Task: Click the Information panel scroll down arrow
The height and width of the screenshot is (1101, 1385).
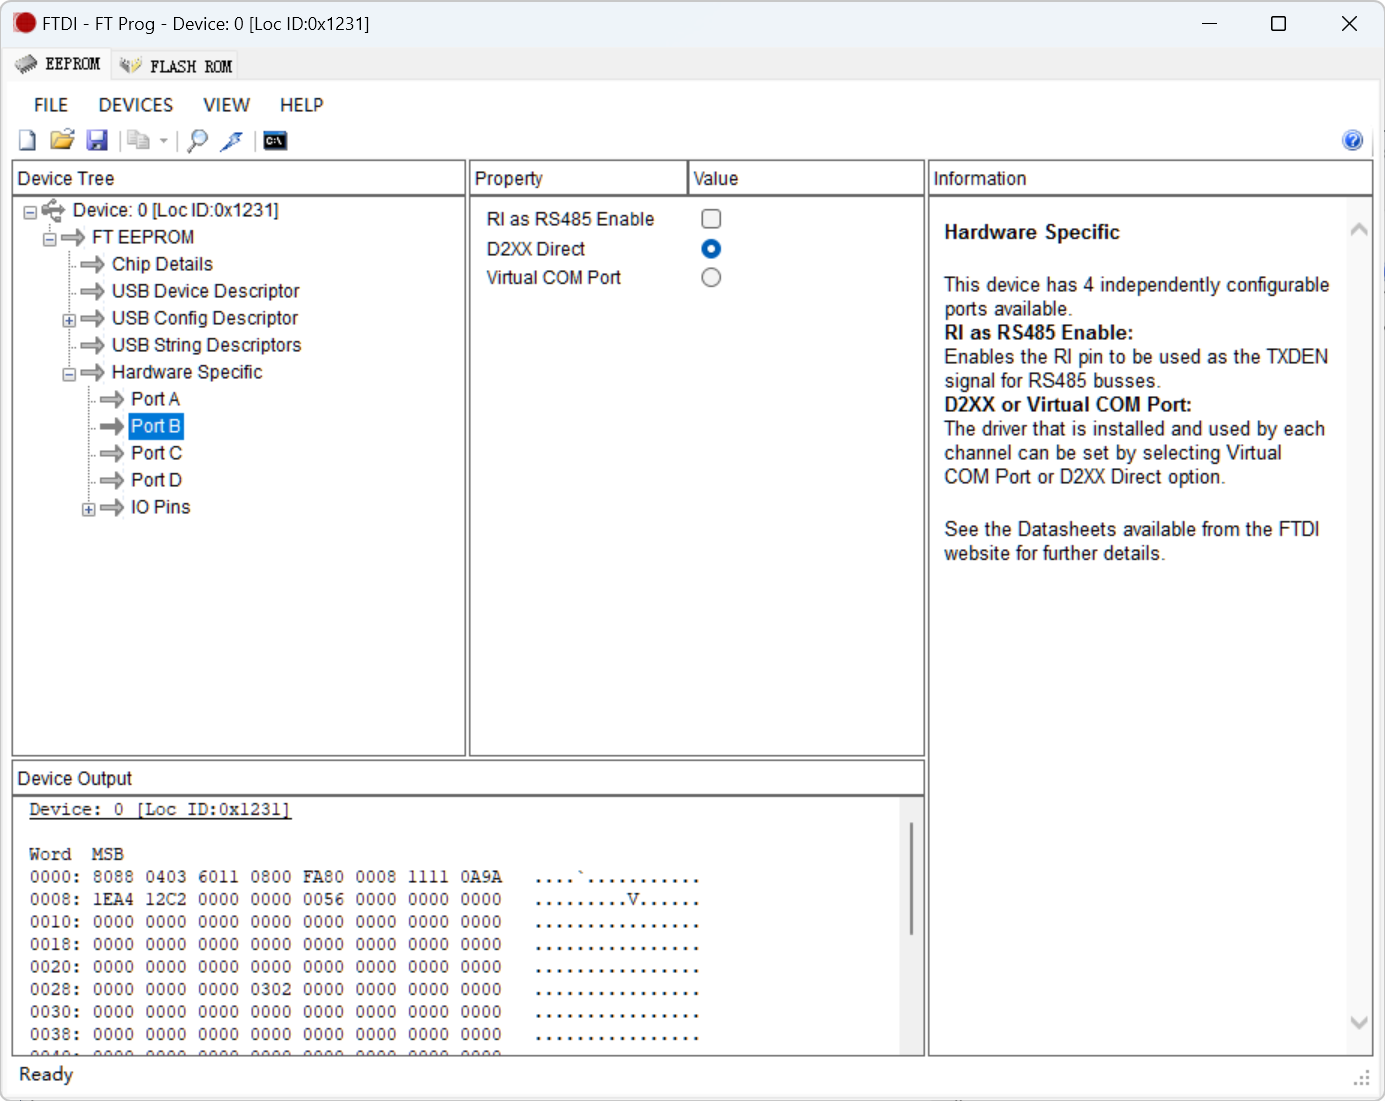Action: coord(1359,1022)
